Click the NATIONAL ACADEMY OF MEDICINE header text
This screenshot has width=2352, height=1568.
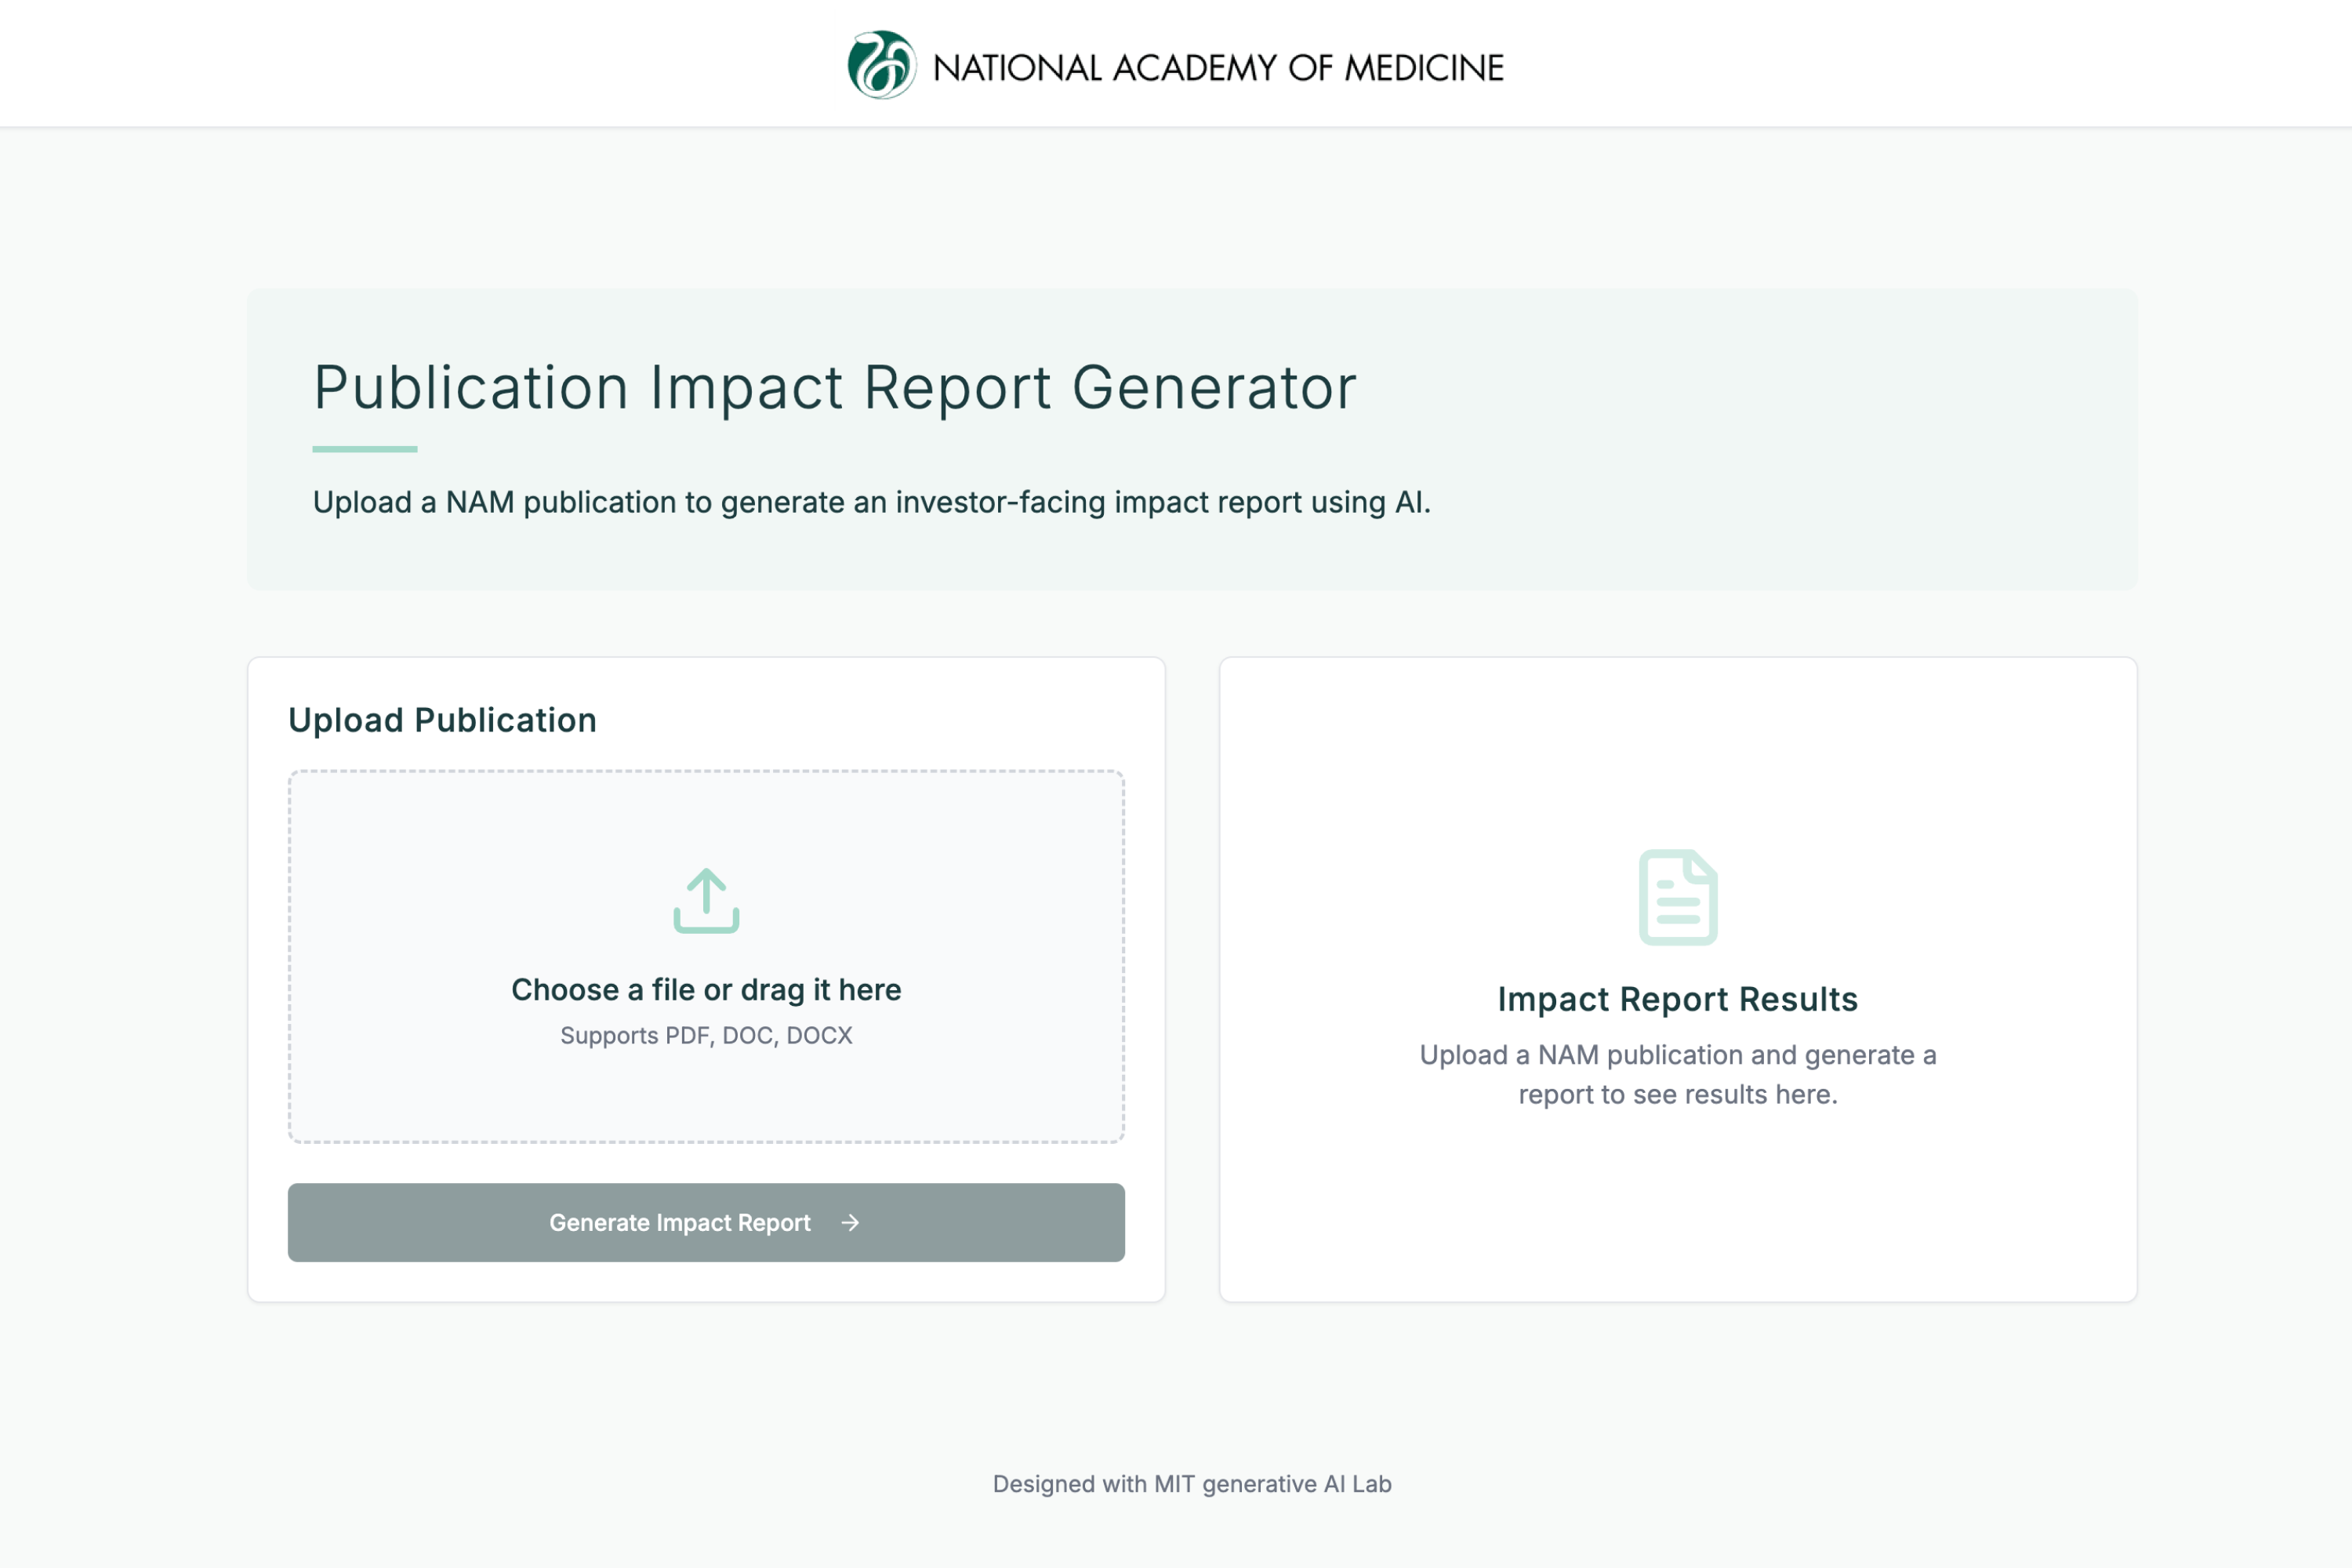1217,68
